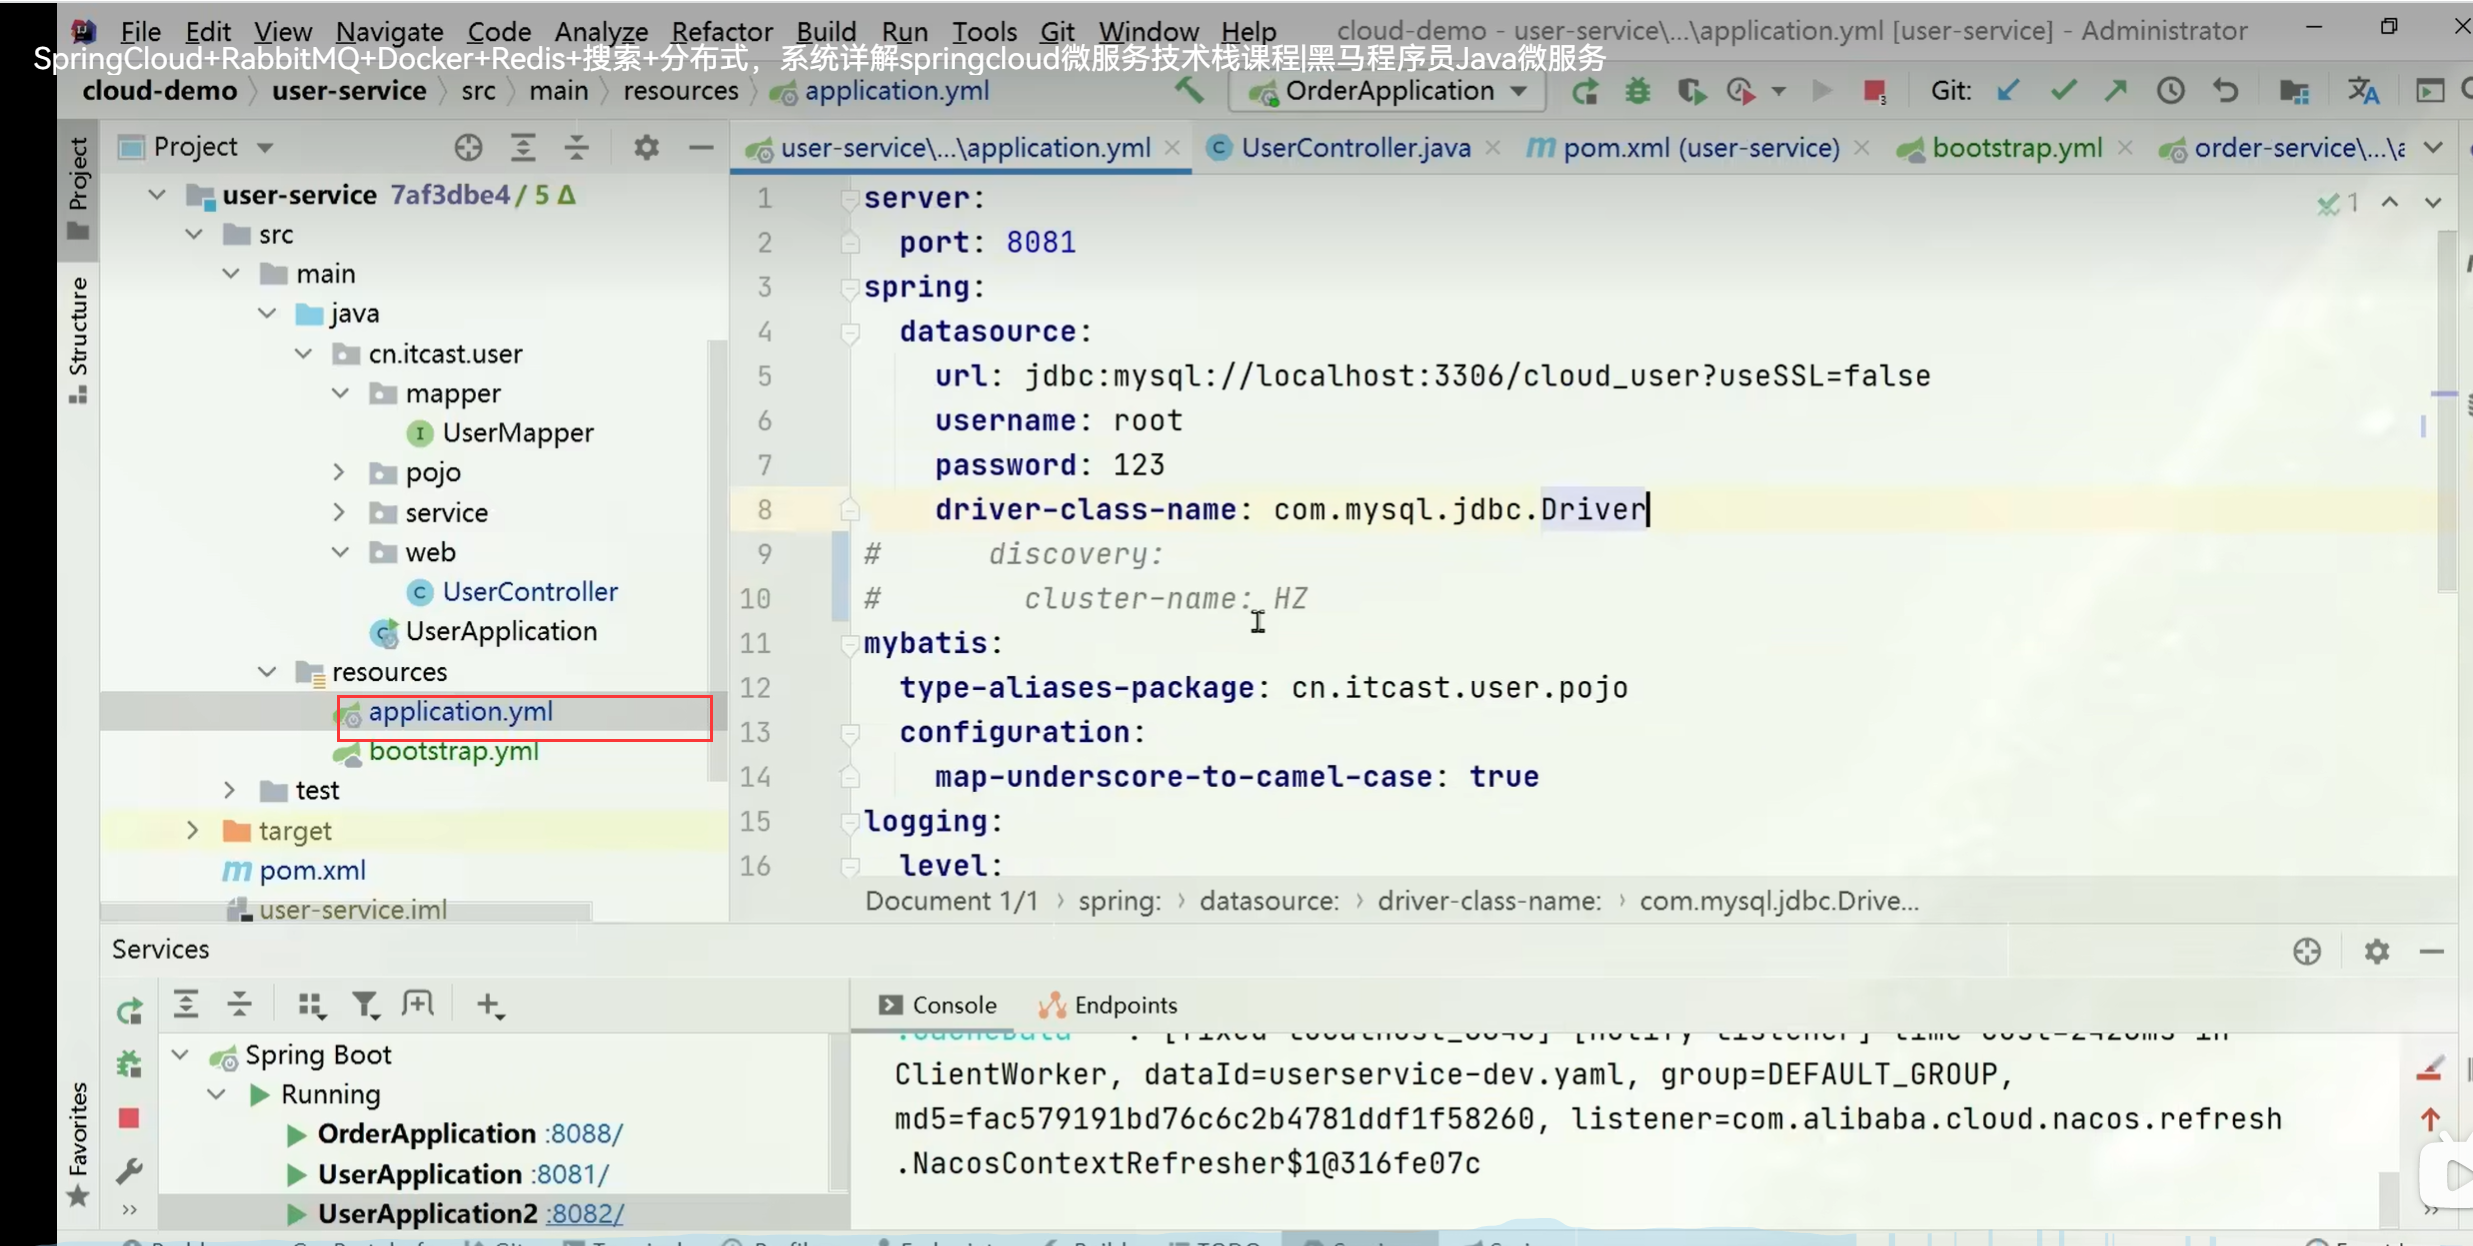The width and height of the screenshot is (2473, 1246).
Task: Click the Build project hammer icon
Action: click(x=1189, y=91)
